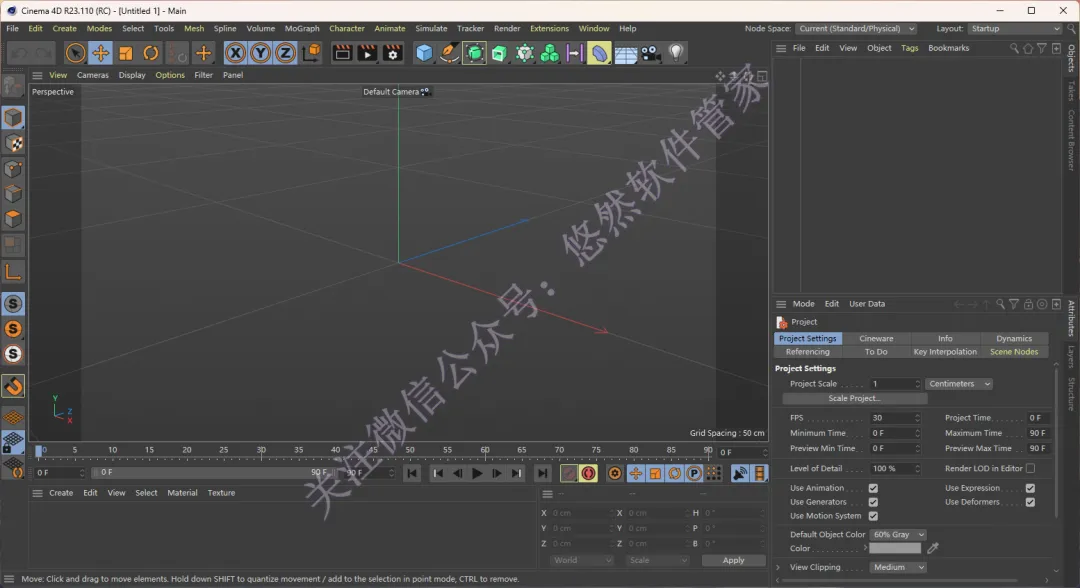Open View Clipping Medium dropdown
Screen dimensions: 1080x588
click(898, 567)
